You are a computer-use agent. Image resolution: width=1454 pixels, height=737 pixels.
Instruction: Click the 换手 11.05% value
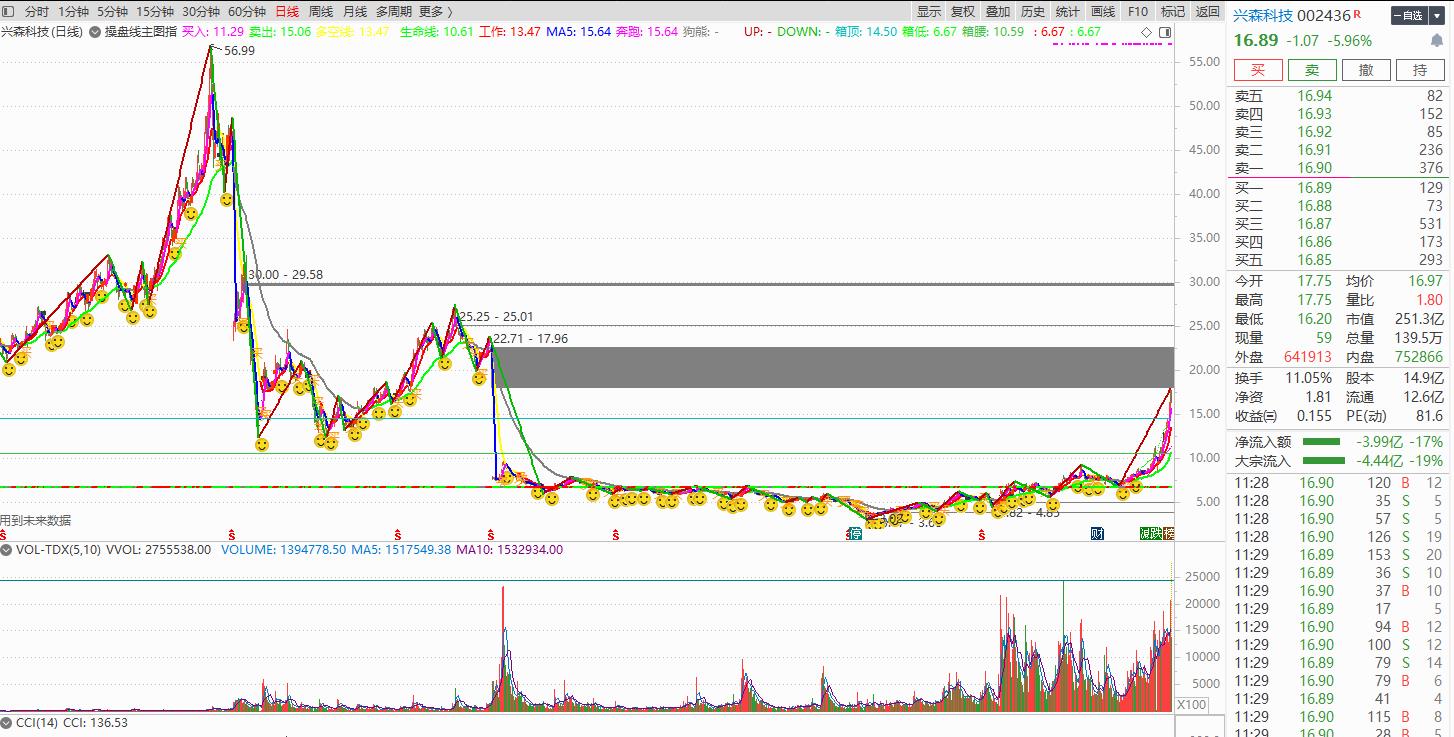tap(1308, 378)
